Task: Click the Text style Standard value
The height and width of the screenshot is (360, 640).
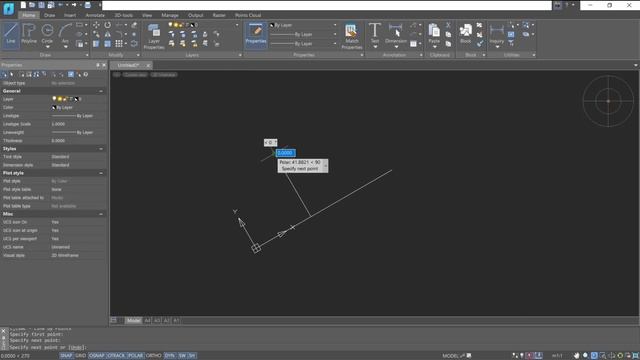Action: pyautogui.click(x=60, y=157)
